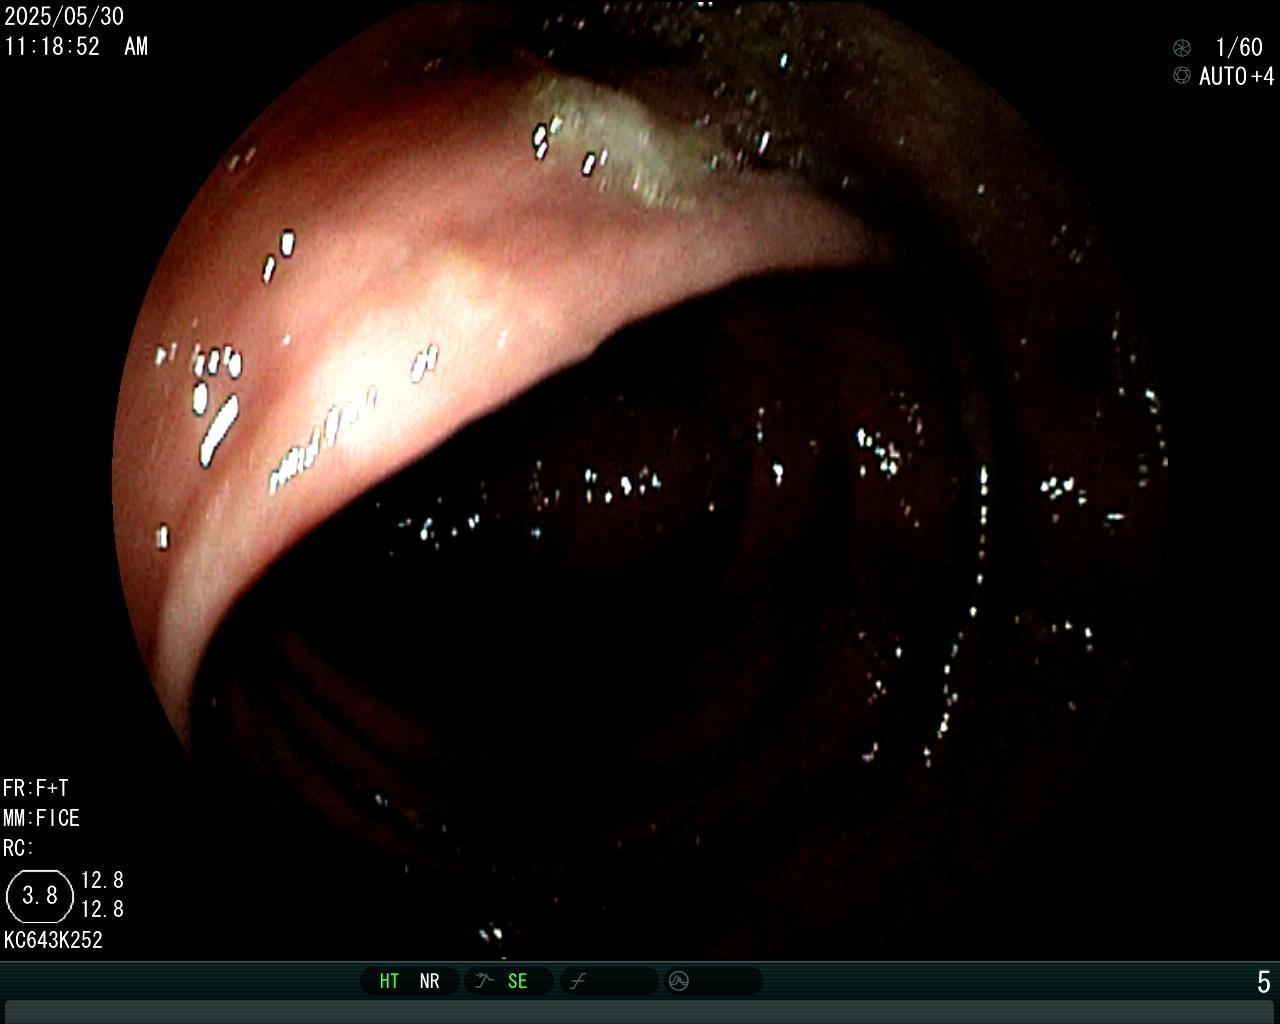Click the RC: label
This screenshot has height=1024, width=1280.
[x=18, y=848]
